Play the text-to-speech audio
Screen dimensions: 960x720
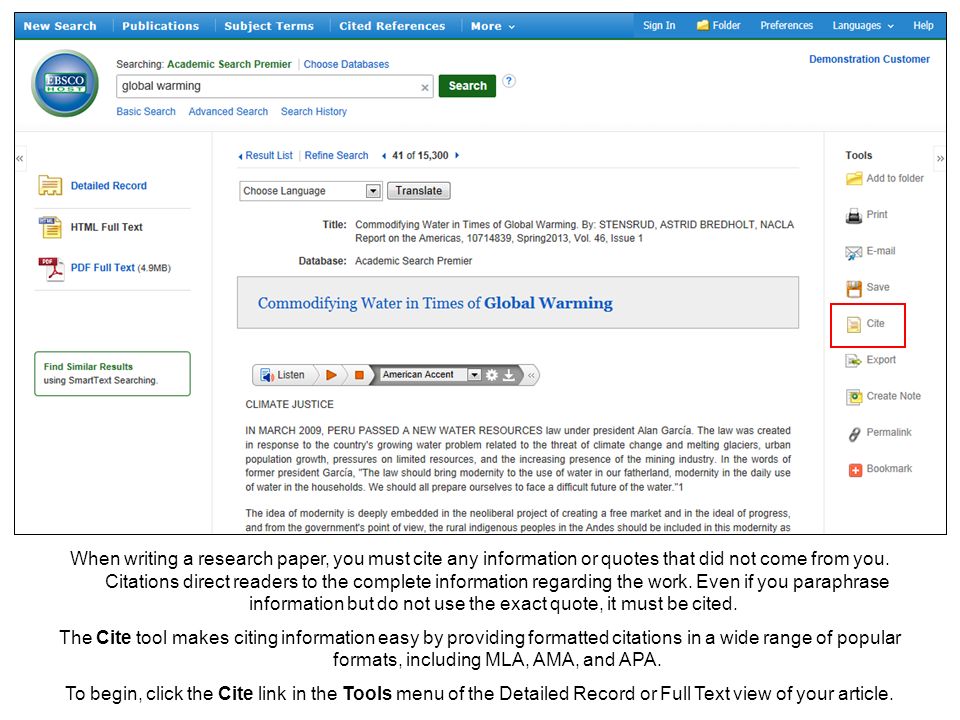[331, 375]
